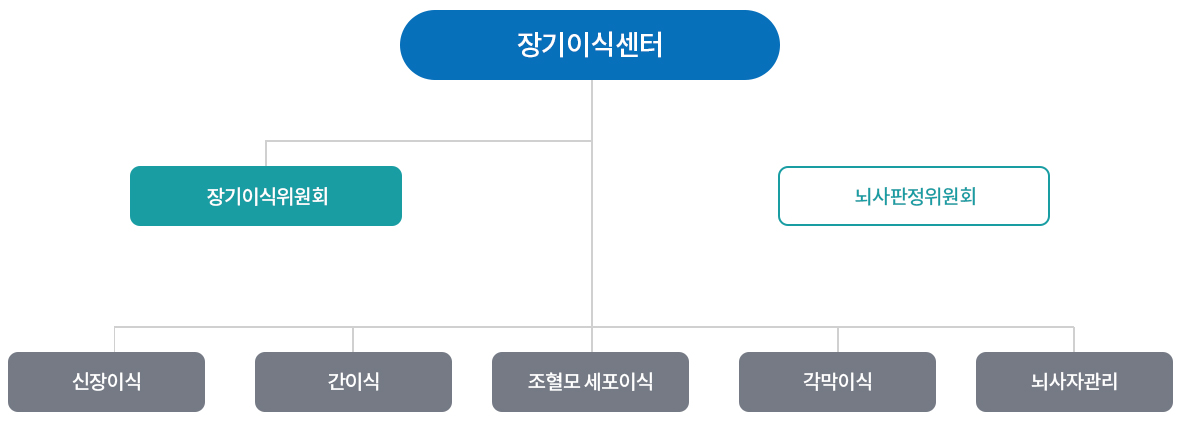Image resolution: width=1180 pixels, height=422 pixels.
Task: Click the short connector line above 장기이식위원회
Action: [x=266, y=153]
